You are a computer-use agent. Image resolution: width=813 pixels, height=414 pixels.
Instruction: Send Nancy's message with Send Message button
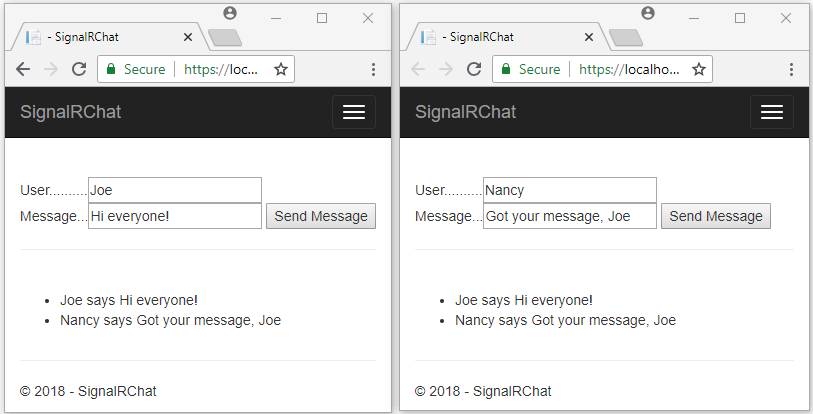coord(716,216)
